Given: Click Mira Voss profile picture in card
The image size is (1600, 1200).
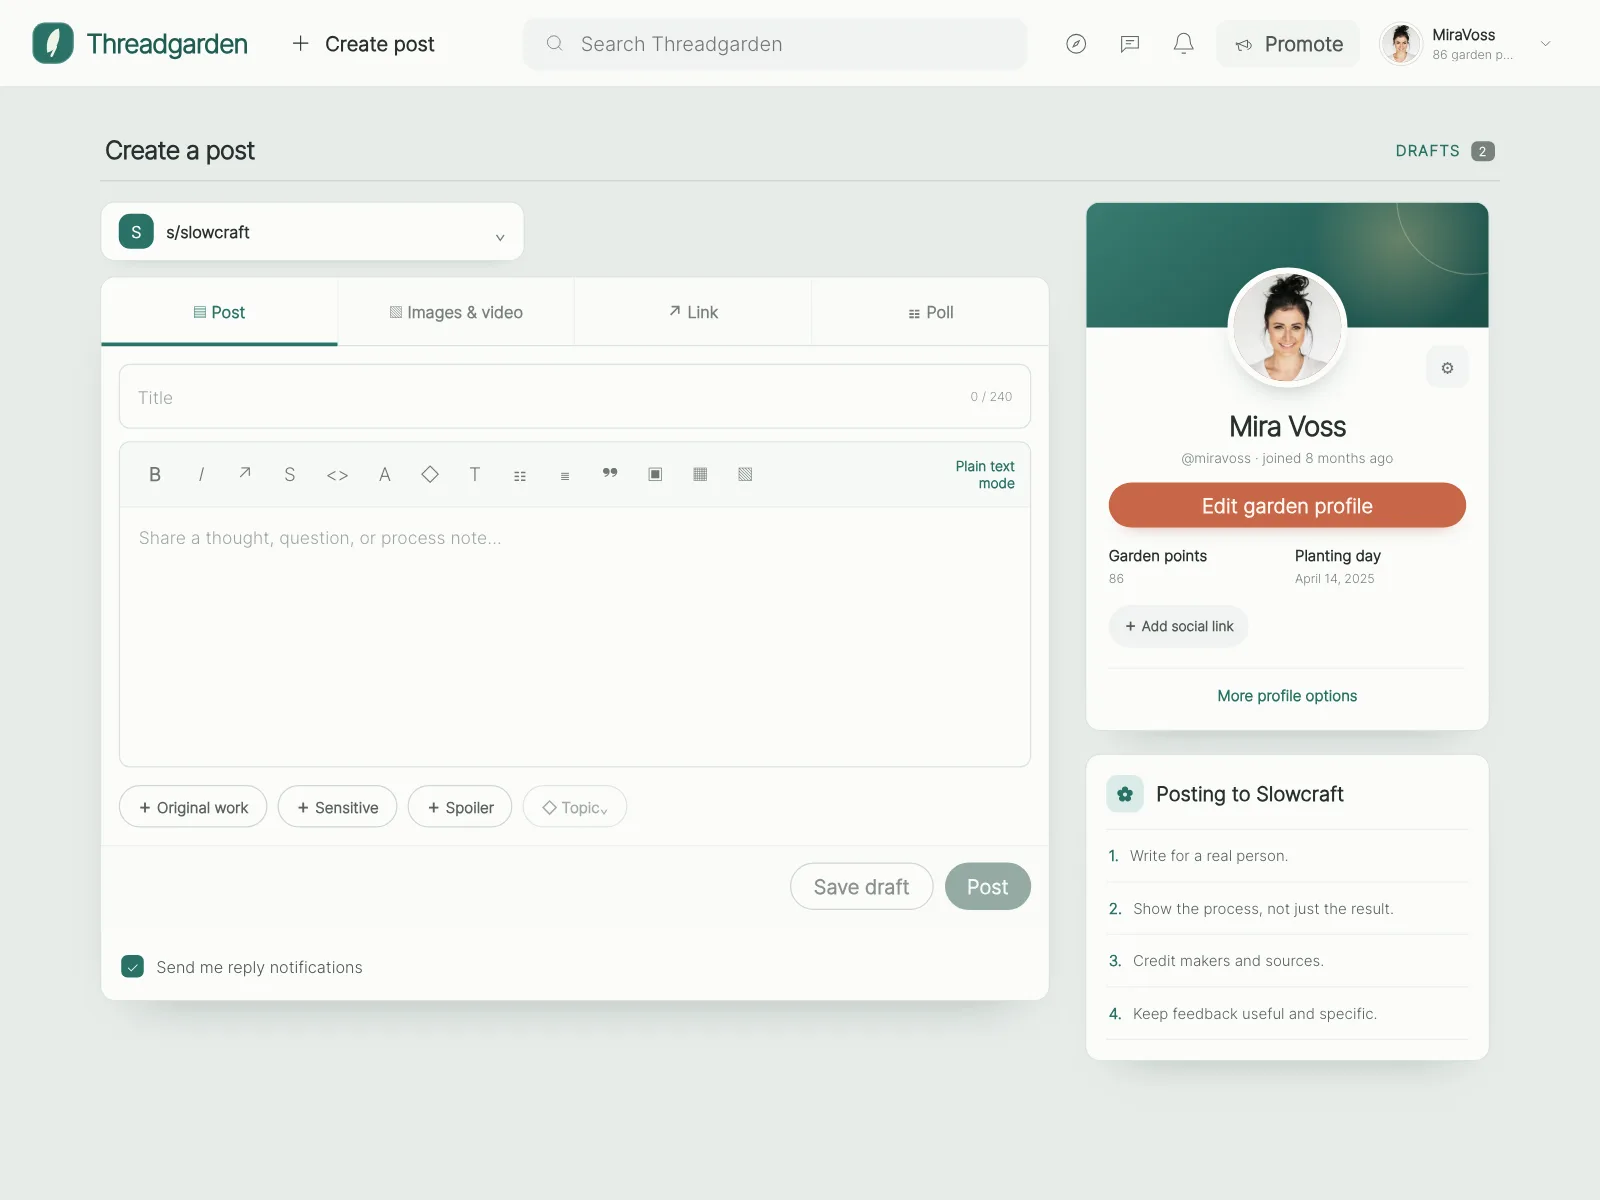Looking at the screenshot, I should click(1287, 327).
